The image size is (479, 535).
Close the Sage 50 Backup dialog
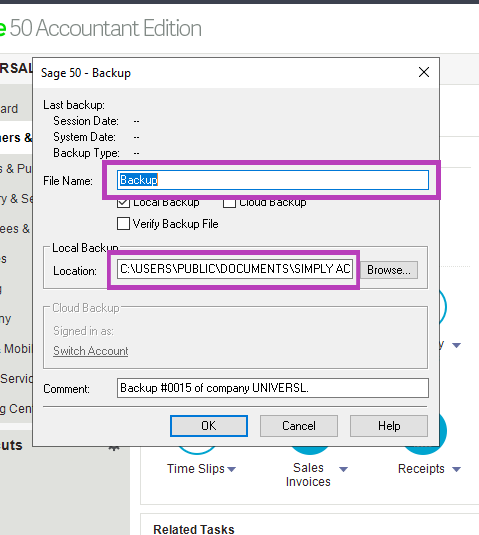424,72
